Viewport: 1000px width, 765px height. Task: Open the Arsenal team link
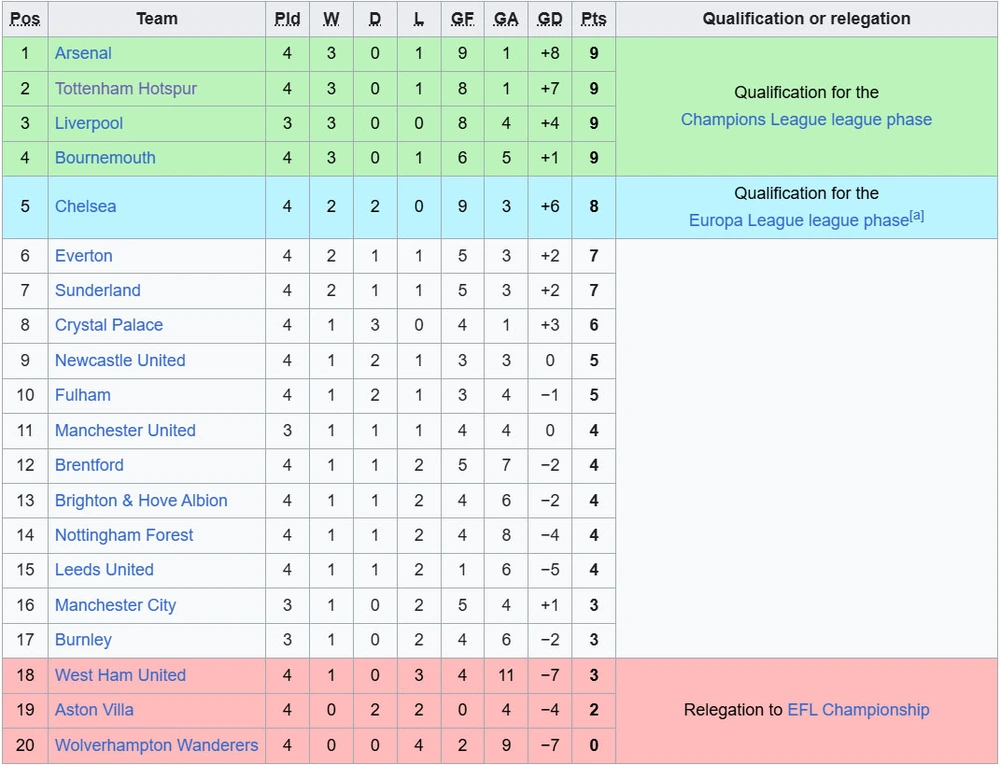83,53
